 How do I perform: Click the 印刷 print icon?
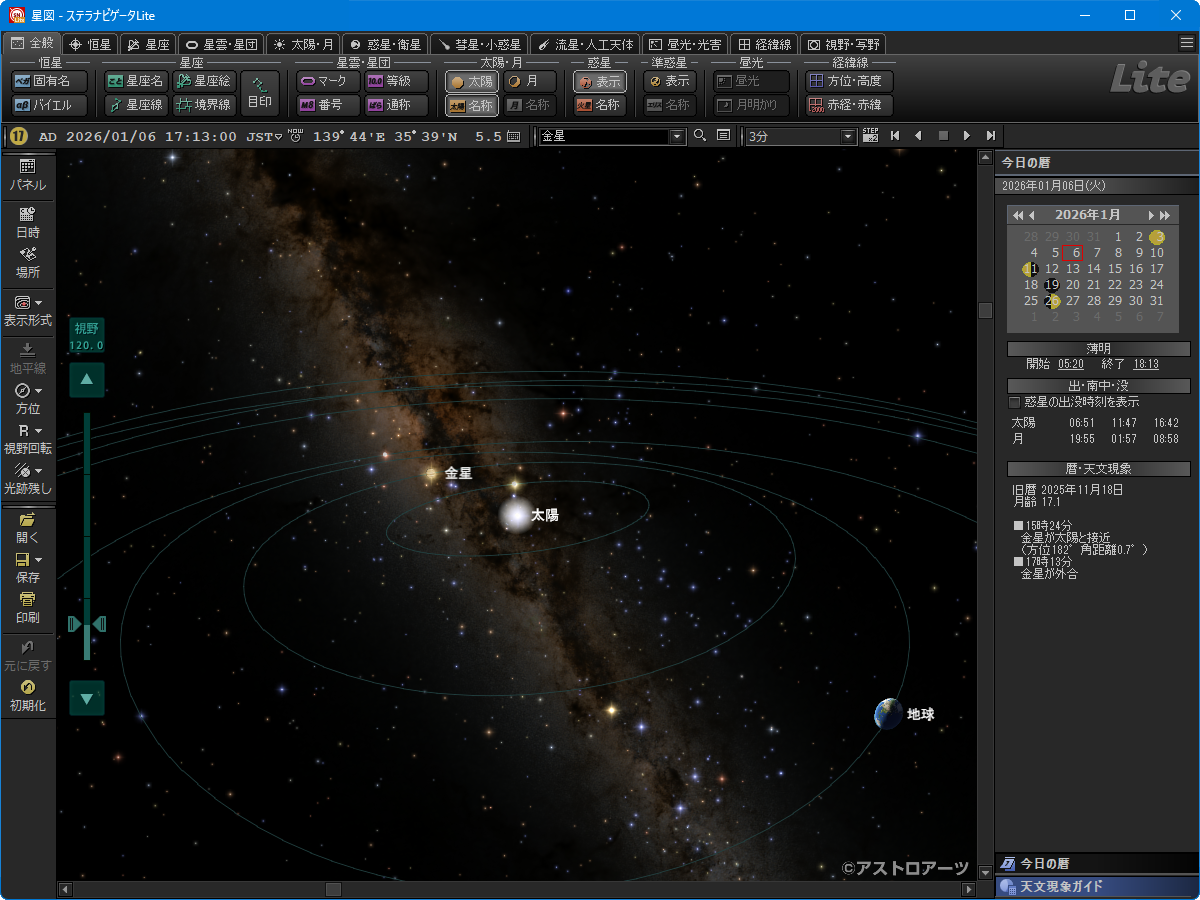click(27, 607)
